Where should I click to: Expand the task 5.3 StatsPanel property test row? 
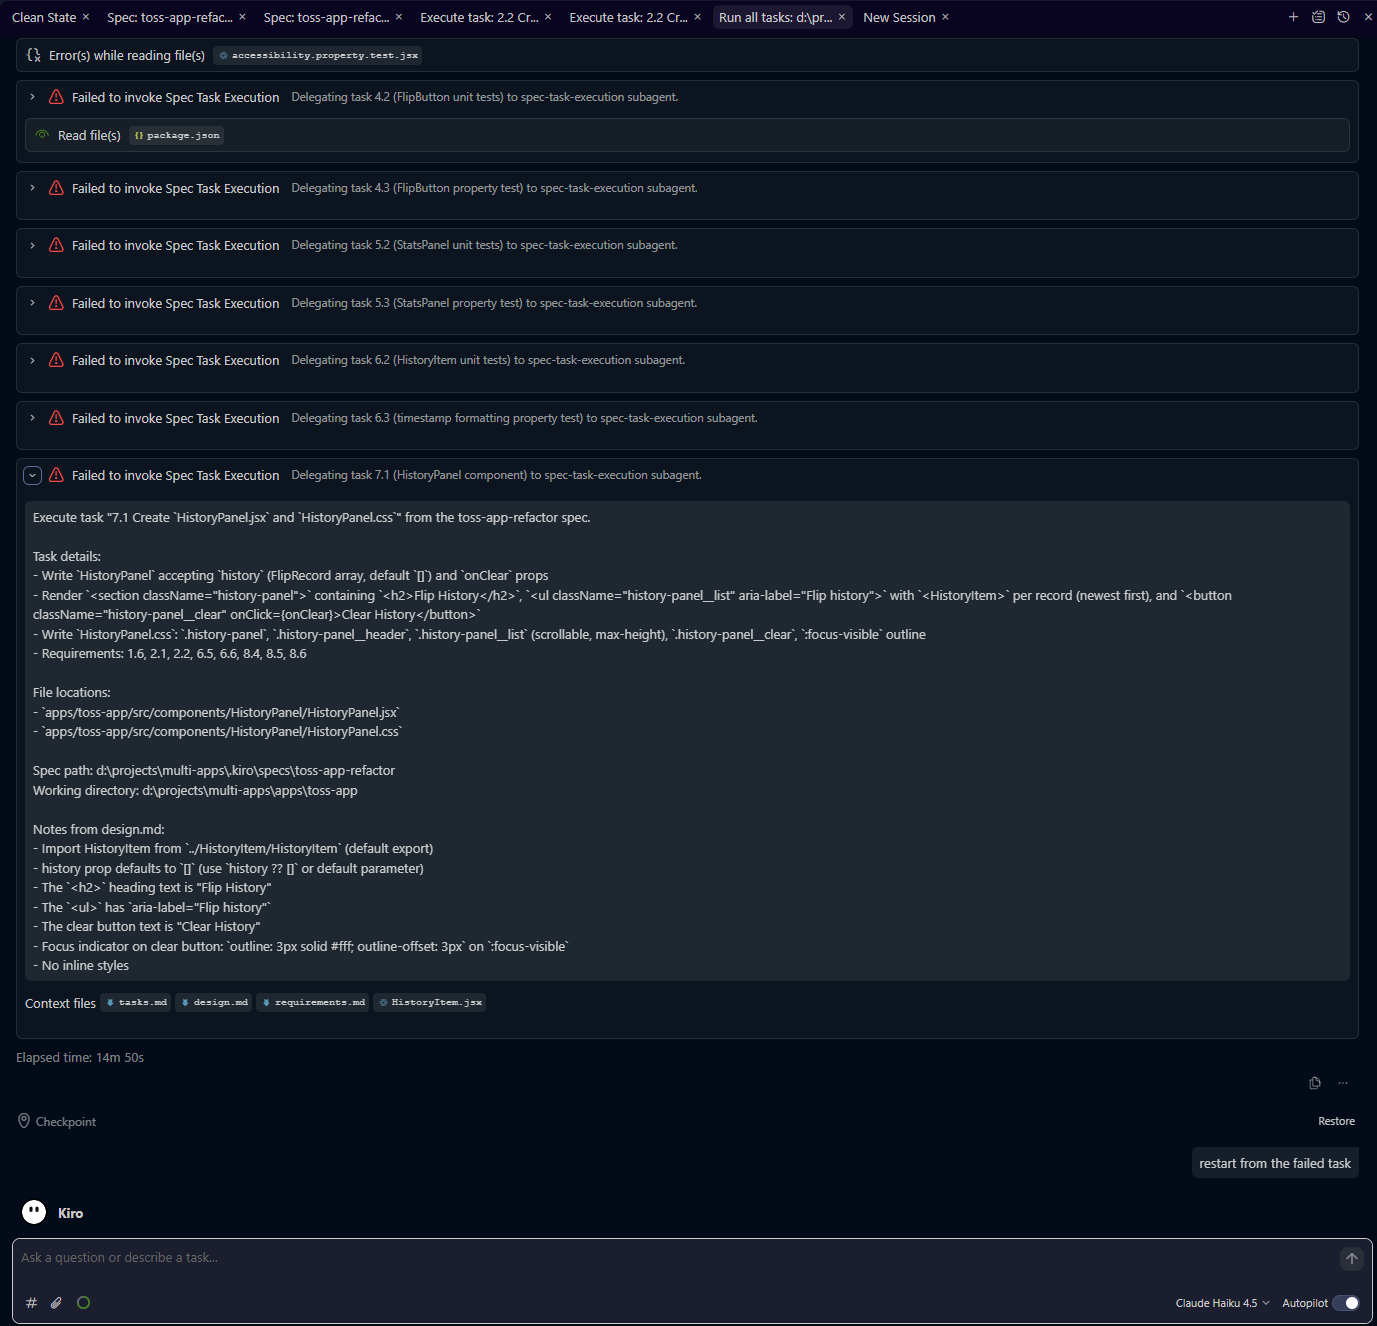[x=33, y=303]
